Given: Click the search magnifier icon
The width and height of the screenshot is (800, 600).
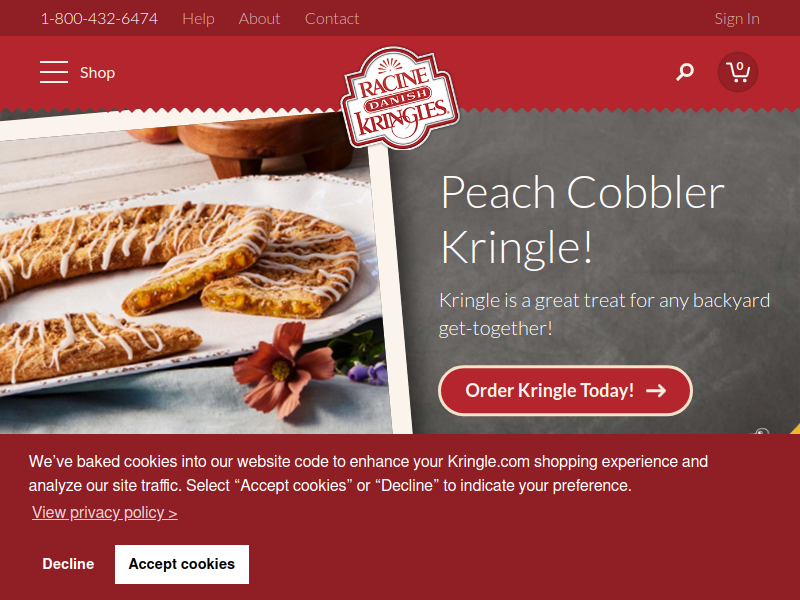Looking at the screenshot, I should (x=685, y=72).
